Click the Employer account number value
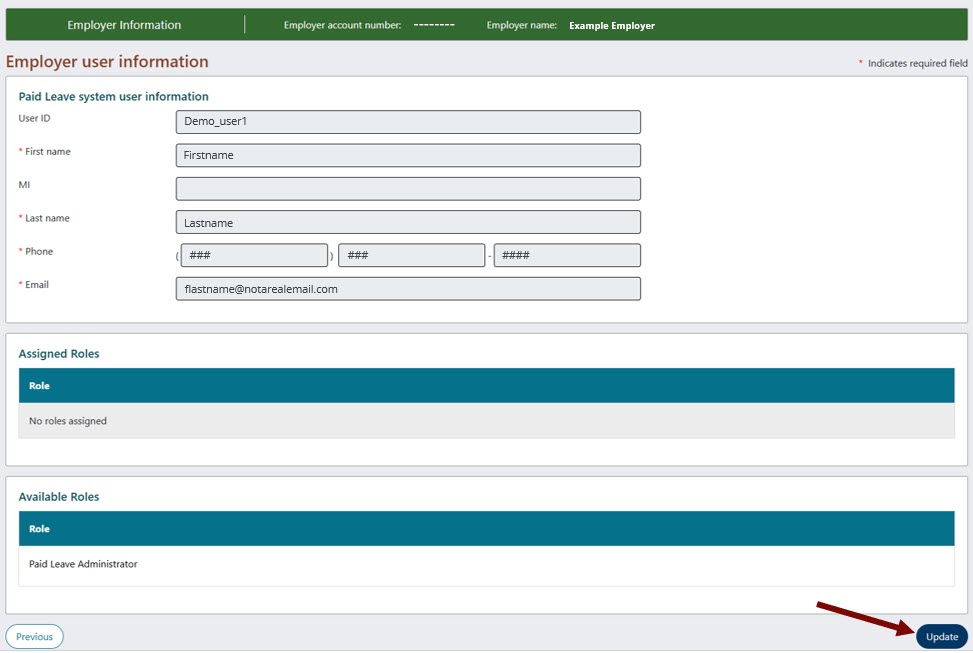Viewport: 973px width, 653px height. [434, 24]
